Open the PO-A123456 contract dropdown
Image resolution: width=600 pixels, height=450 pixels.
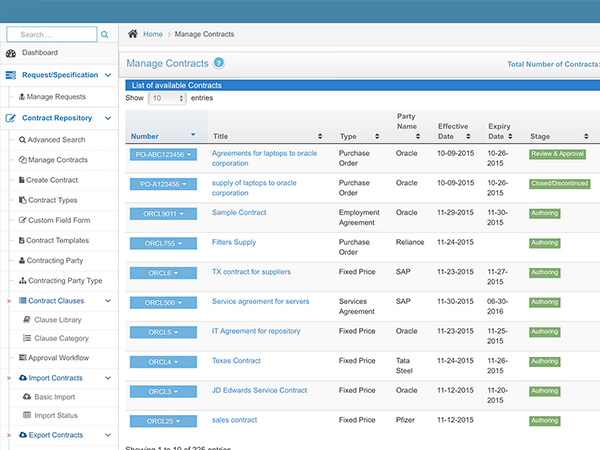[x=163, y=184]
